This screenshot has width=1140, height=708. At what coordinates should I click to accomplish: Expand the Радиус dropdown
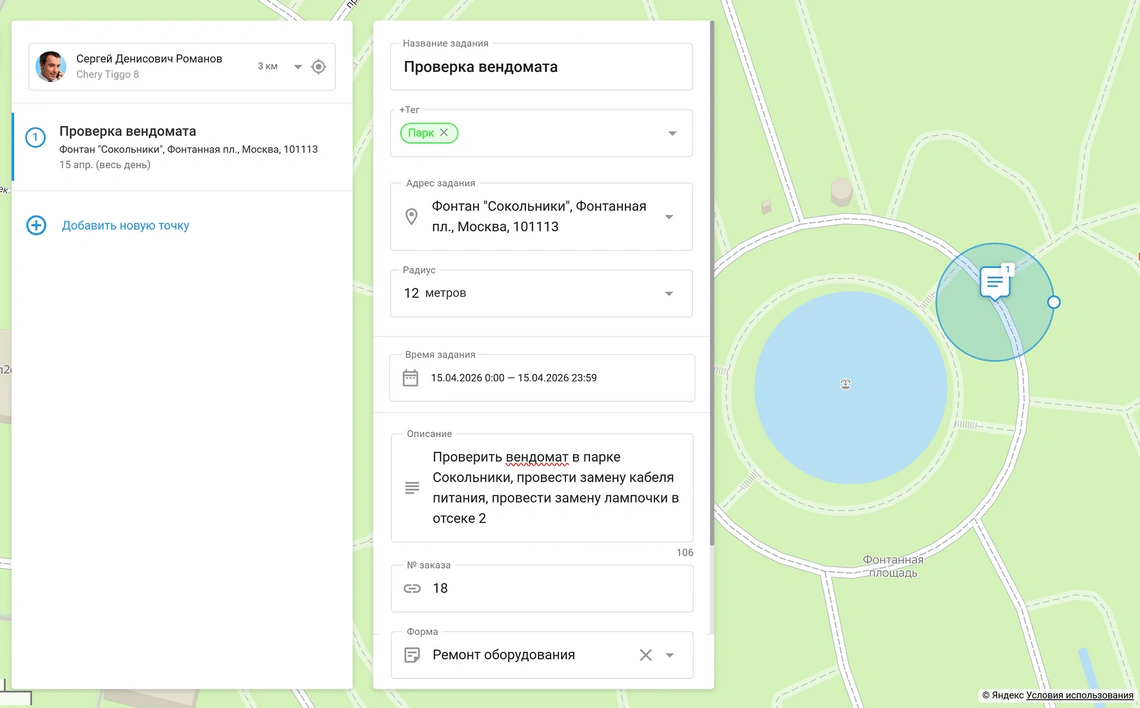pos(668,293)
